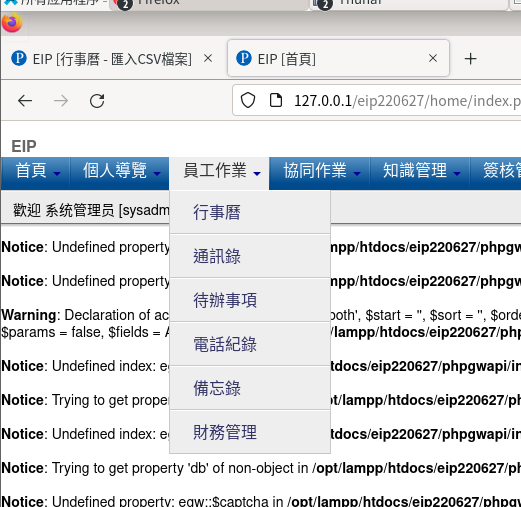This screenshot has height=507, width=521.
Task: Click the Notice egw::$captcha line
Action: (x=261, y=501)
